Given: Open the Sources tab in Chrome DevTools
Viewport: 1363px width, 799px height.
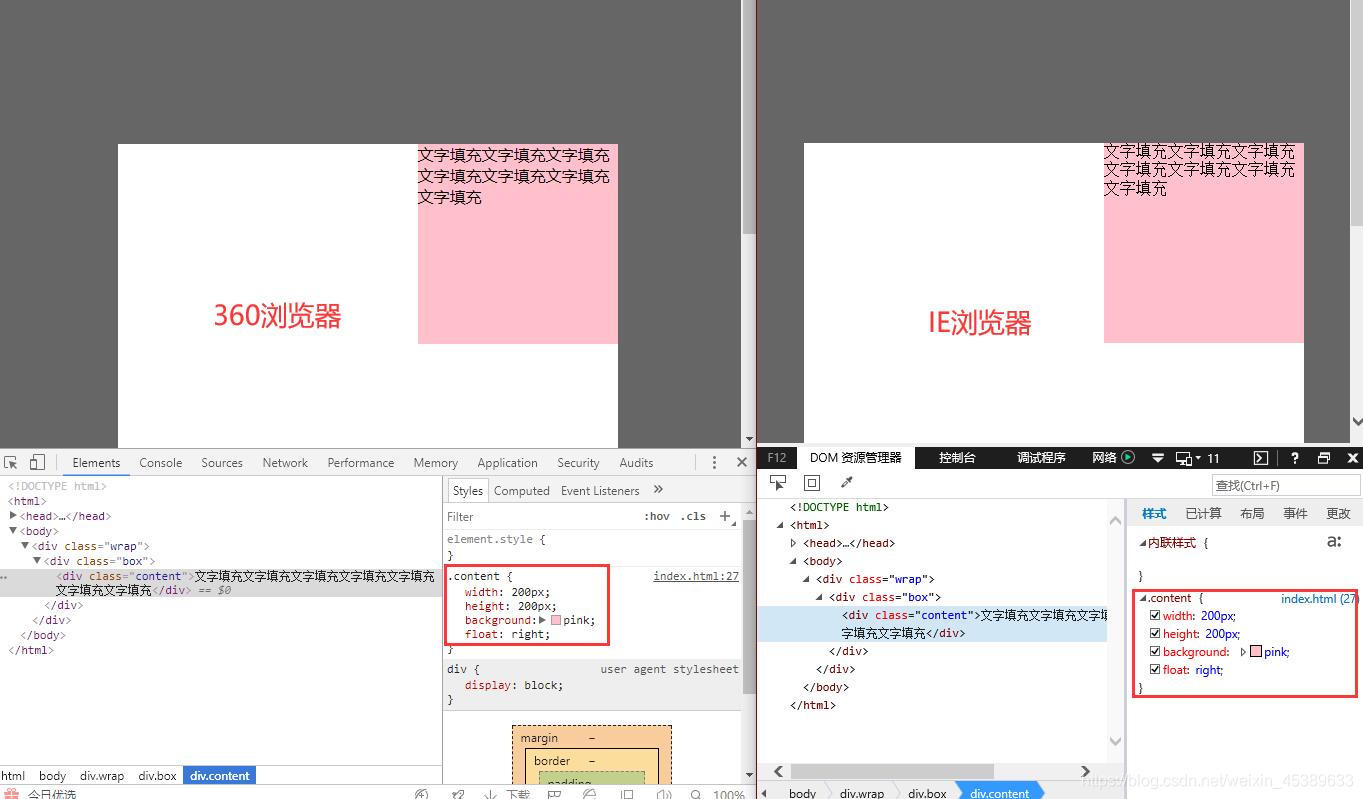Looking at the screenshot, I should [222, 463].
